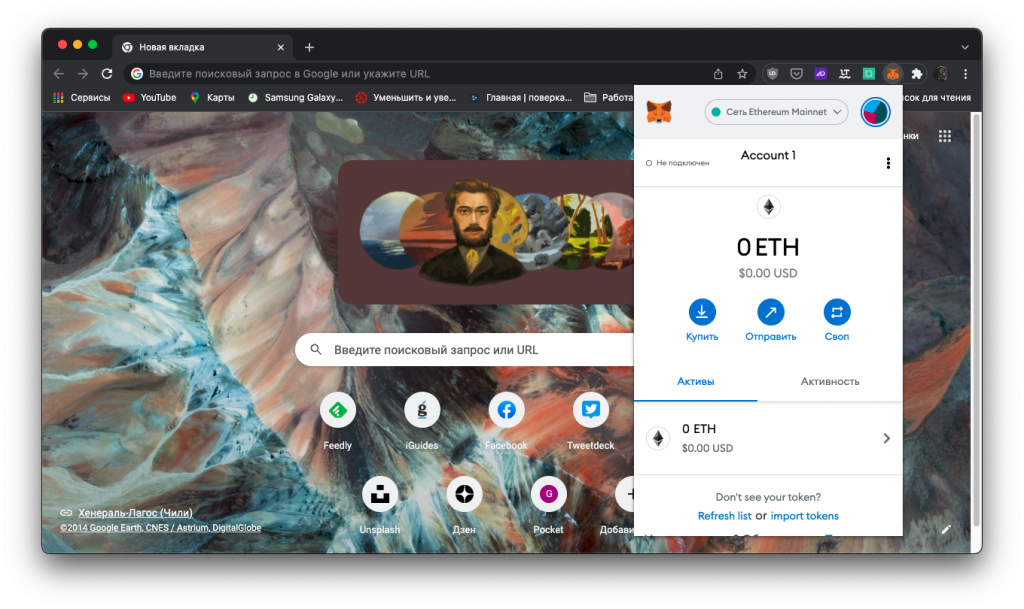Screen dimensions: 1024x609
Task: Open the tab search dropdown arrow
Action: point(965,47)
